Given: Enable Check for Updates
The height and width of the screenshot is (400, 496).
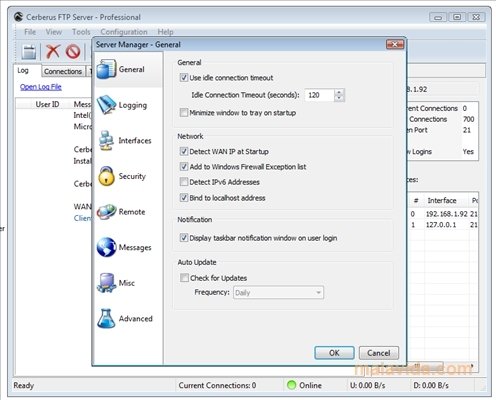Looking at the screenshot, I should pyautogui.click(x=184, y=278).
